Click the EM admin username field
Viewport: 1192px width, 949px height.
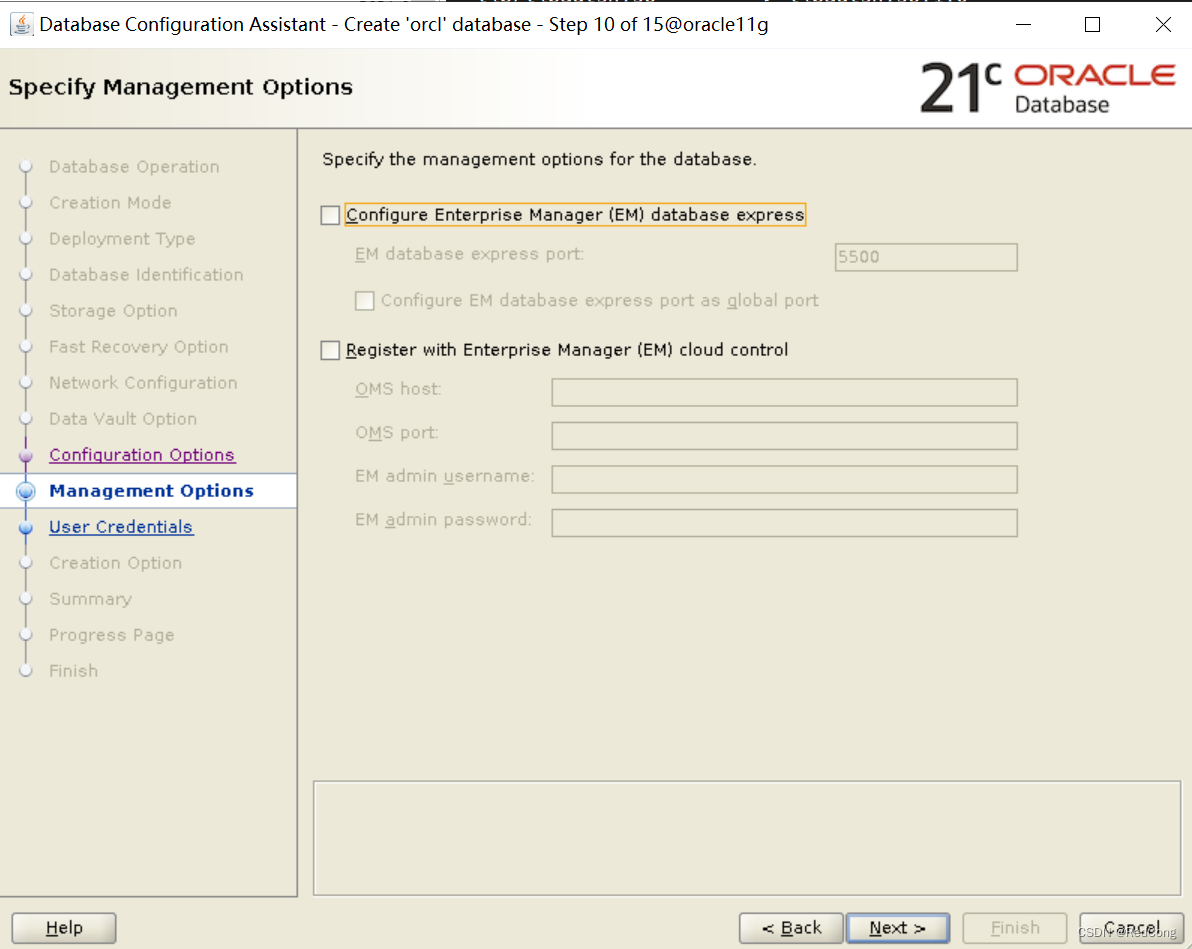pyautogui.click(x=784, y=479)
